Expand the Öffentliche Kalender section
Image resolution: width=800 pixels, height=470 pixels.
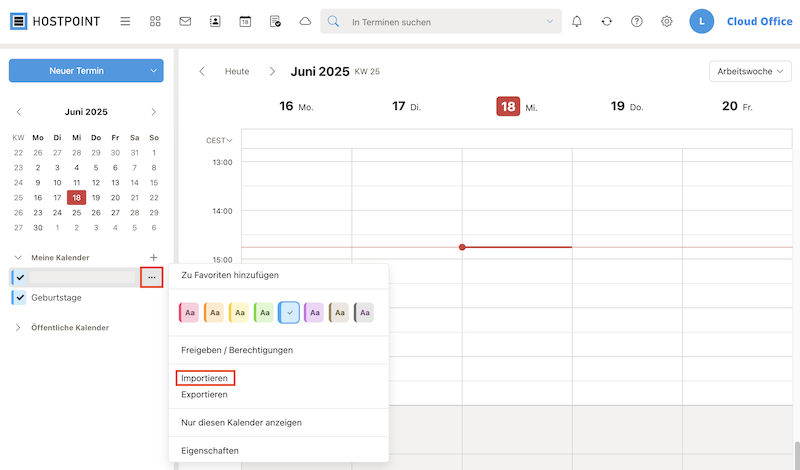18,328
